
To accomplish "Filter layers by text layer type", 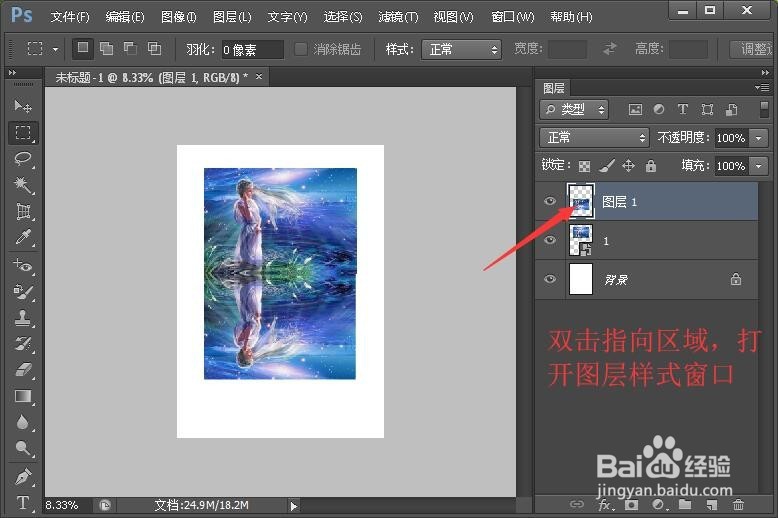I will tap(683, 110).
